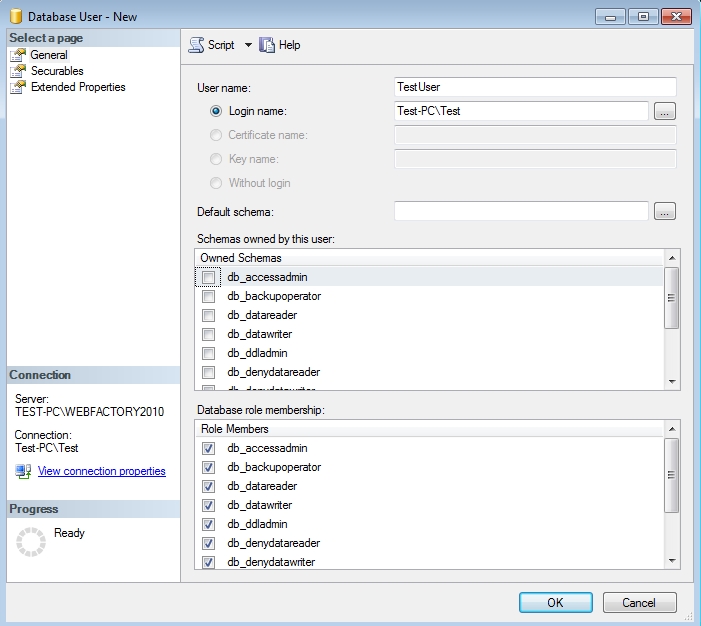
Task: Open the Extended Properties page icon
Action: (x=17, y=87)
